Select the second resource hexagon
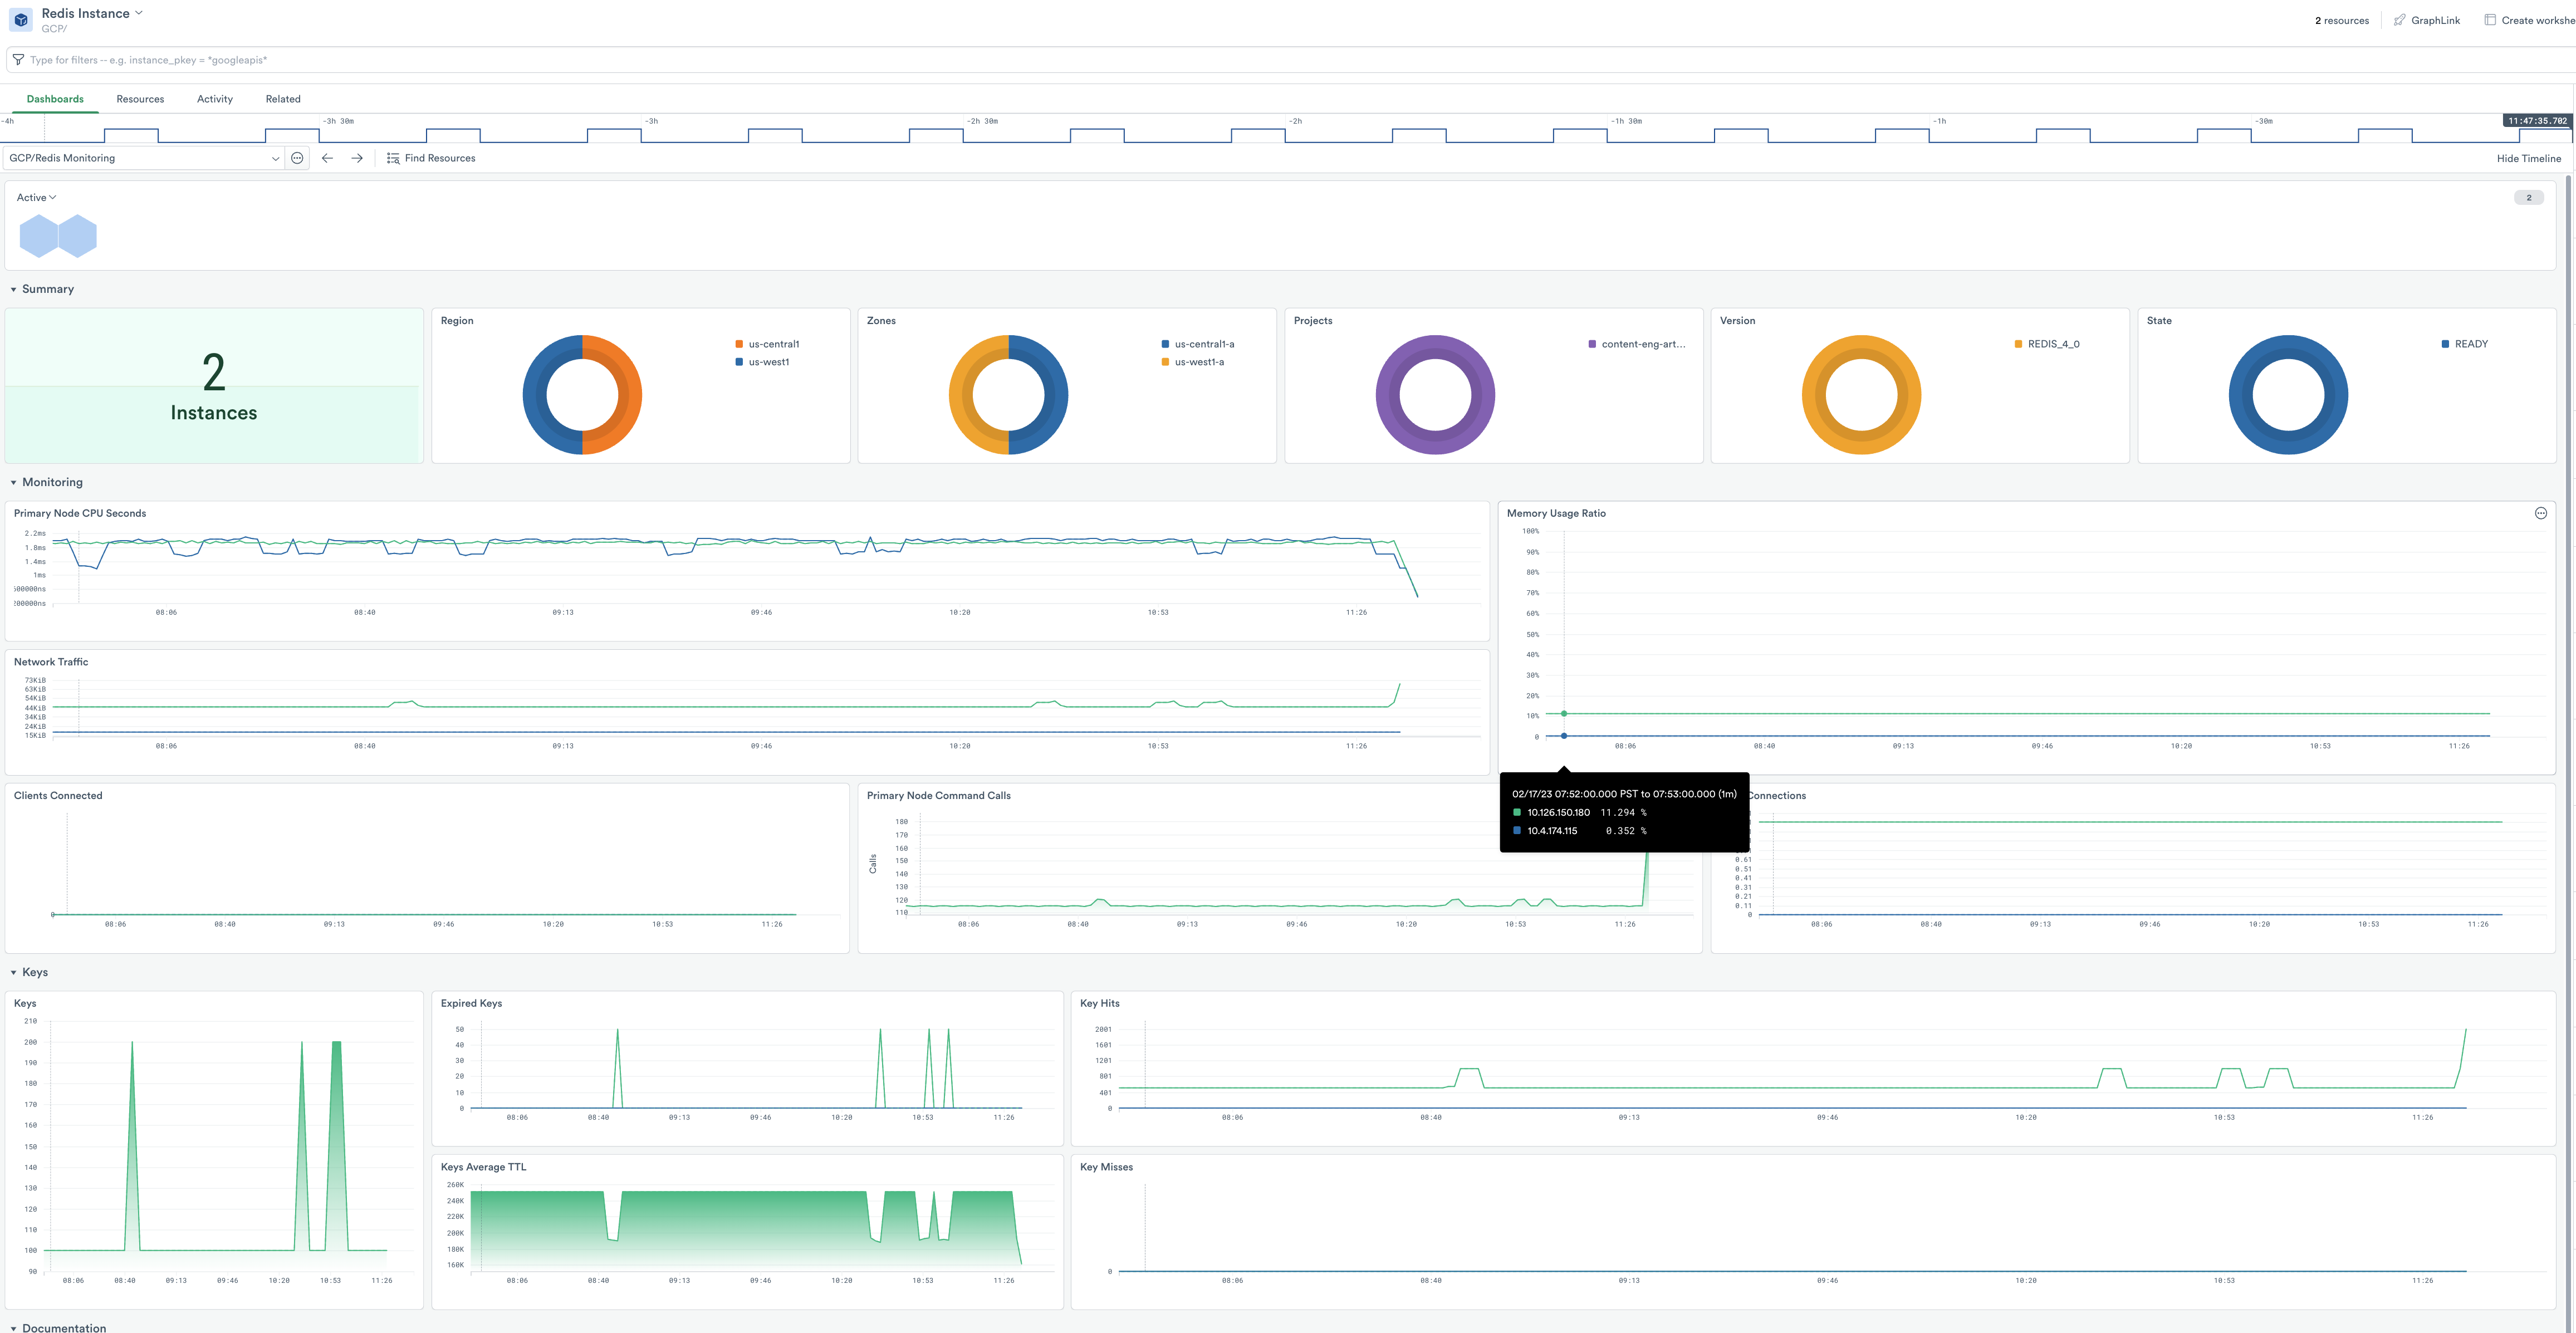 pyautogui.click(x=78, y=236)
